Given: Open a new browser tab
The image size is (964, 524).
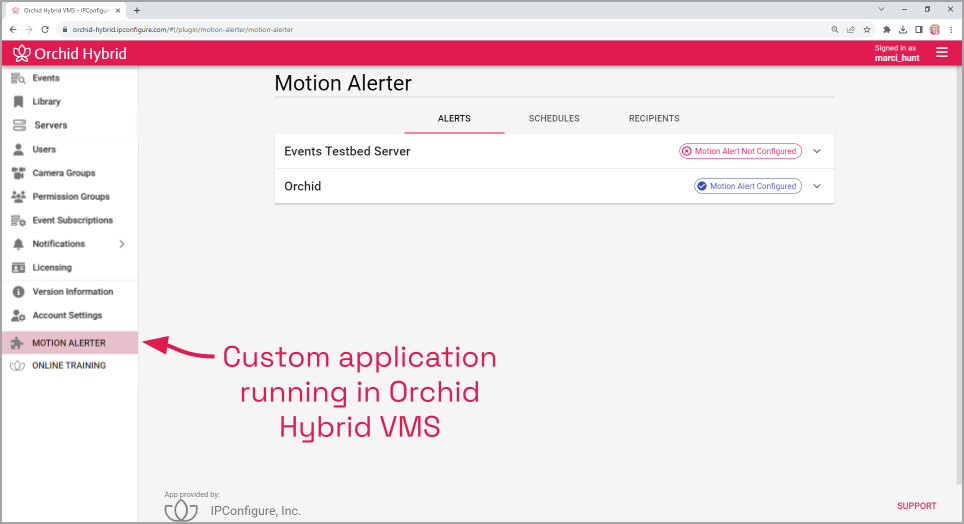Looking at the screenshot, I should point(136,10).
